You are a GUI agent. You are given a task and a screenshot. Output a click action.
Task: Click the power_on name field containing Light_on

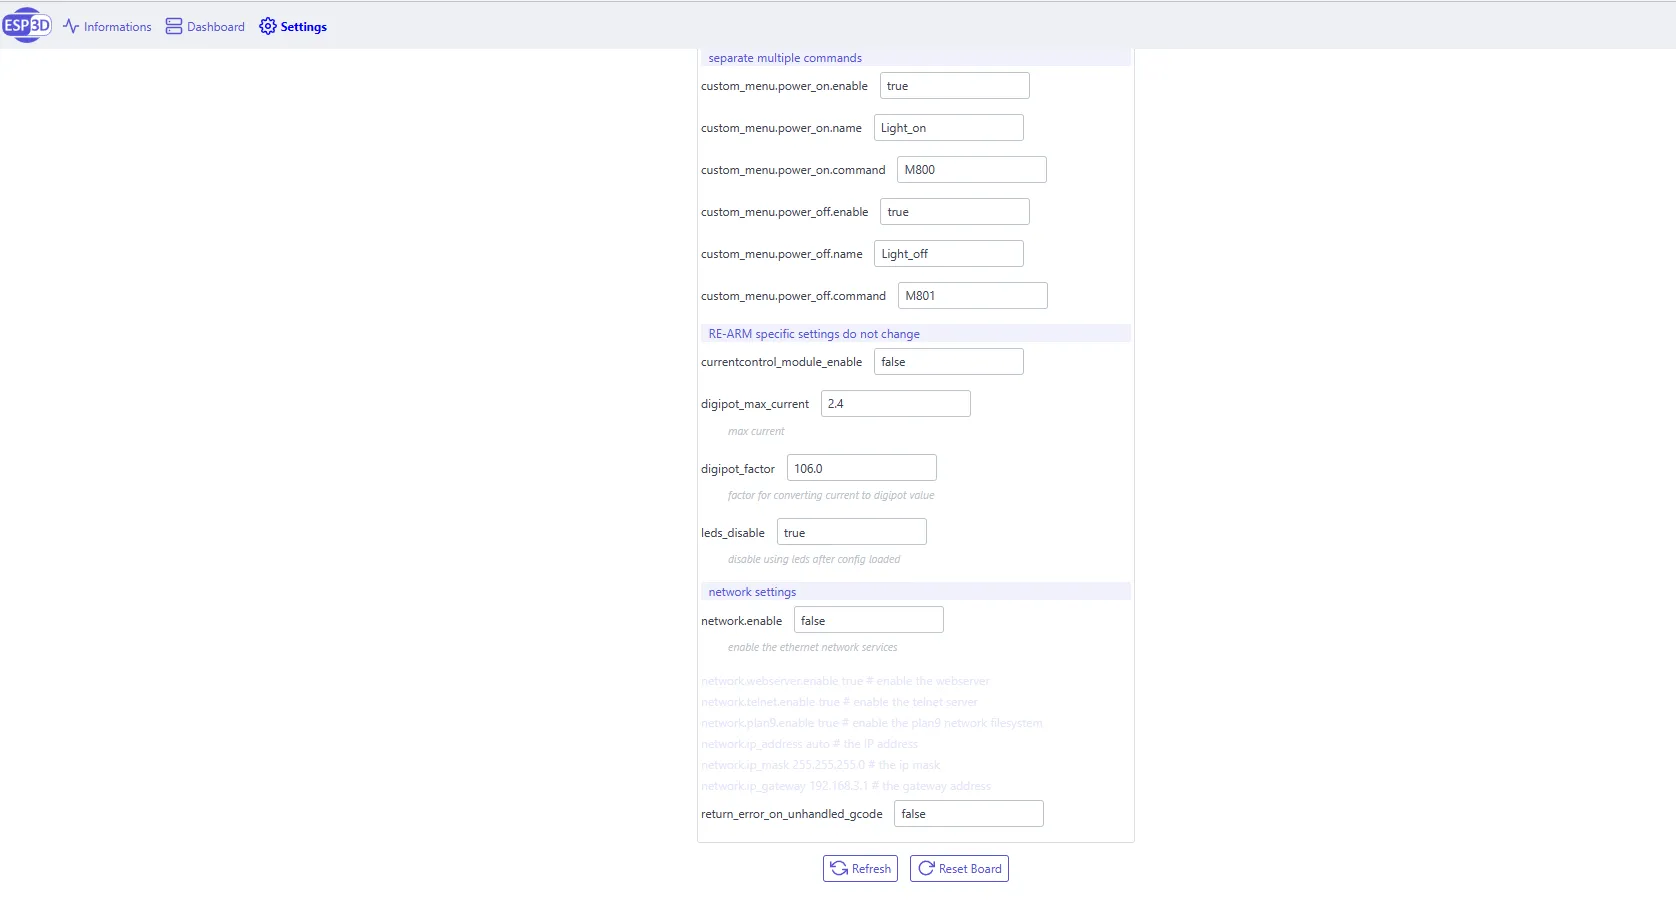coord(948,128)
